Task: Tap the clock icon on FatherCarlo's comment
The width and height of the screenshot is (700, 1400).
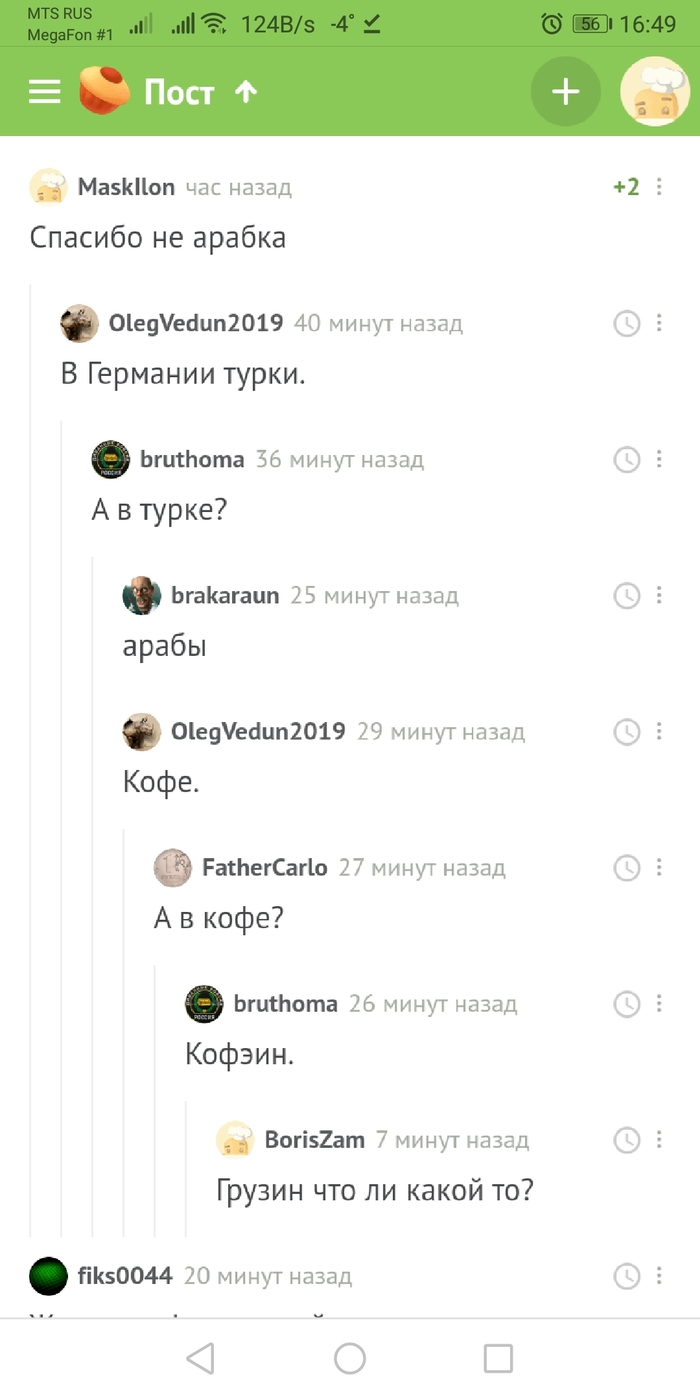Action: tap(628, 868)
